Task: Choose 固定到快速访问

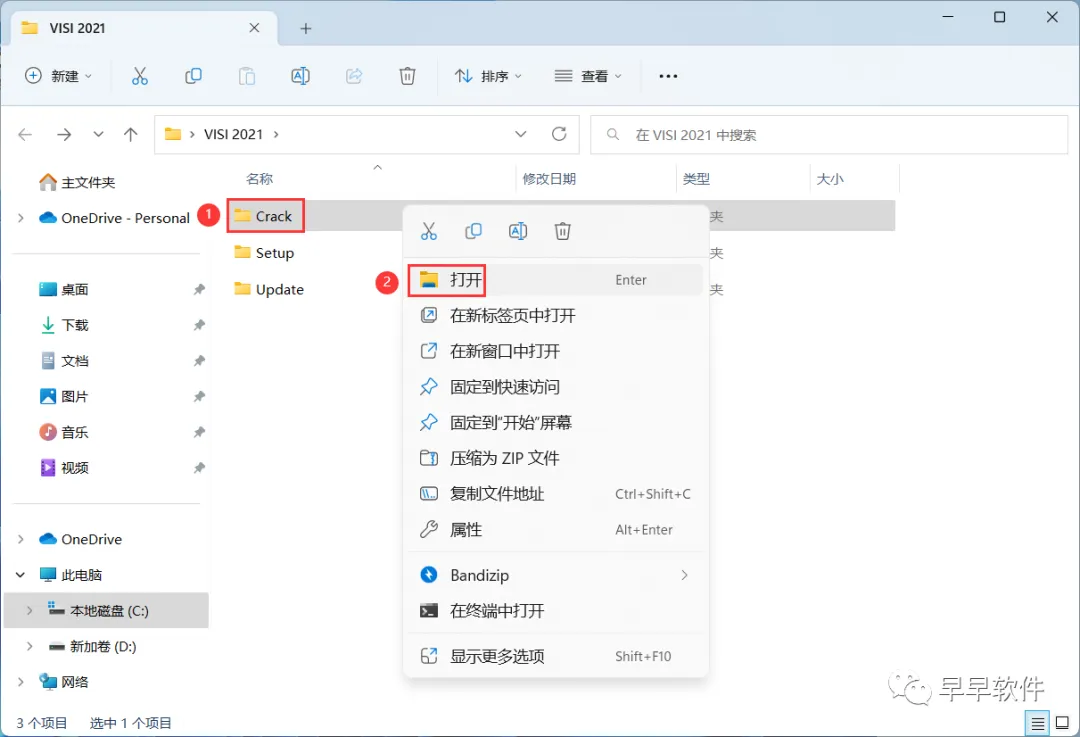Action: (555, 387)
